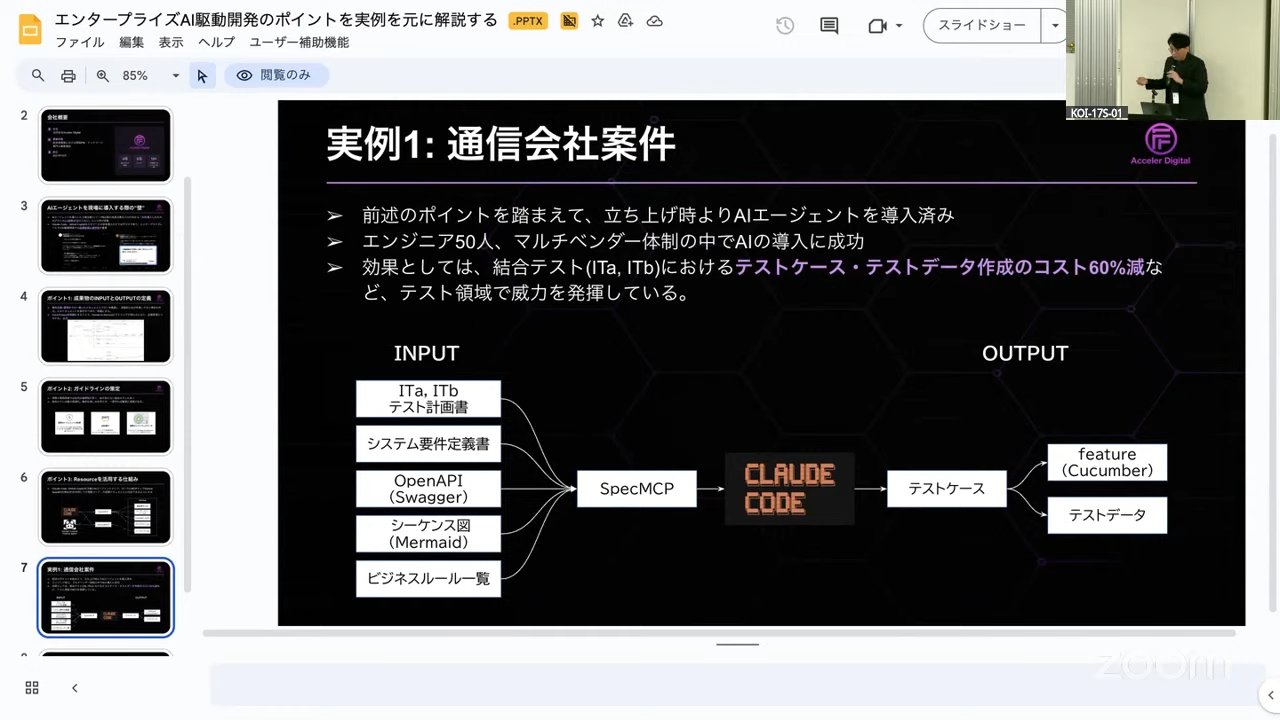1280x720 pixels.
Task: Check the cloud document status icon
Action: (654, 21)
